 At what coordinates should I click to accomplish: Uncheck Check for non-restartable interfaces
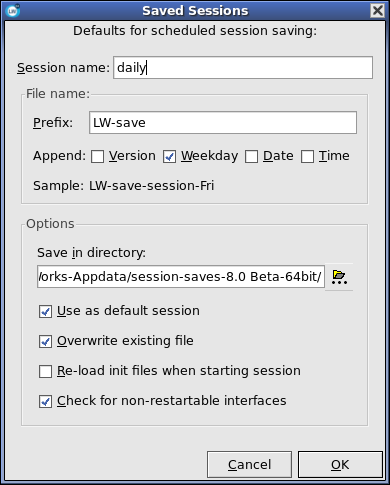45,401
